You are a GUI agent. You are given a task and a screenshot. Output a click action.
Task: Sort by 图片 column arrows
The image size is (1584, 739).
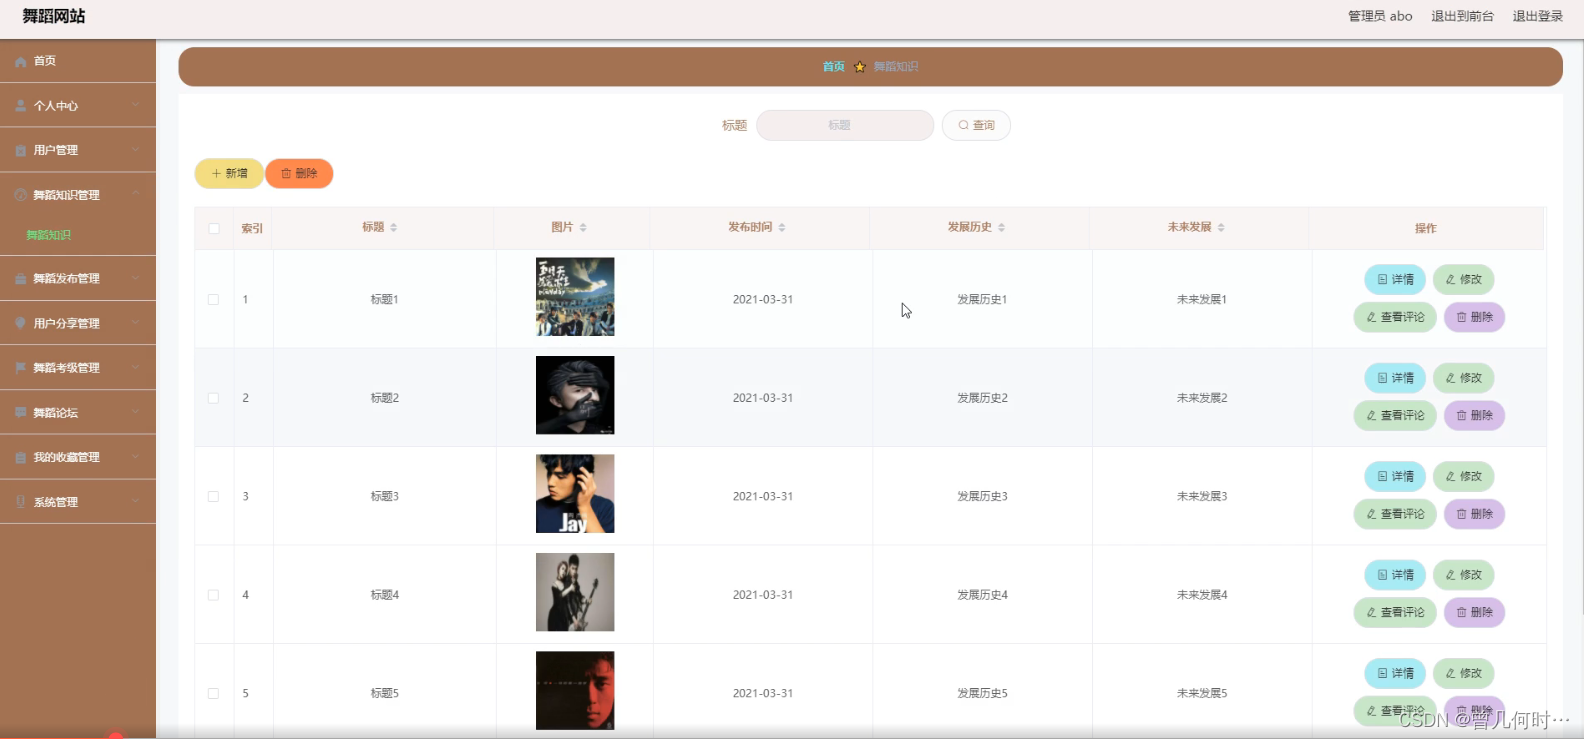[583, 228]
